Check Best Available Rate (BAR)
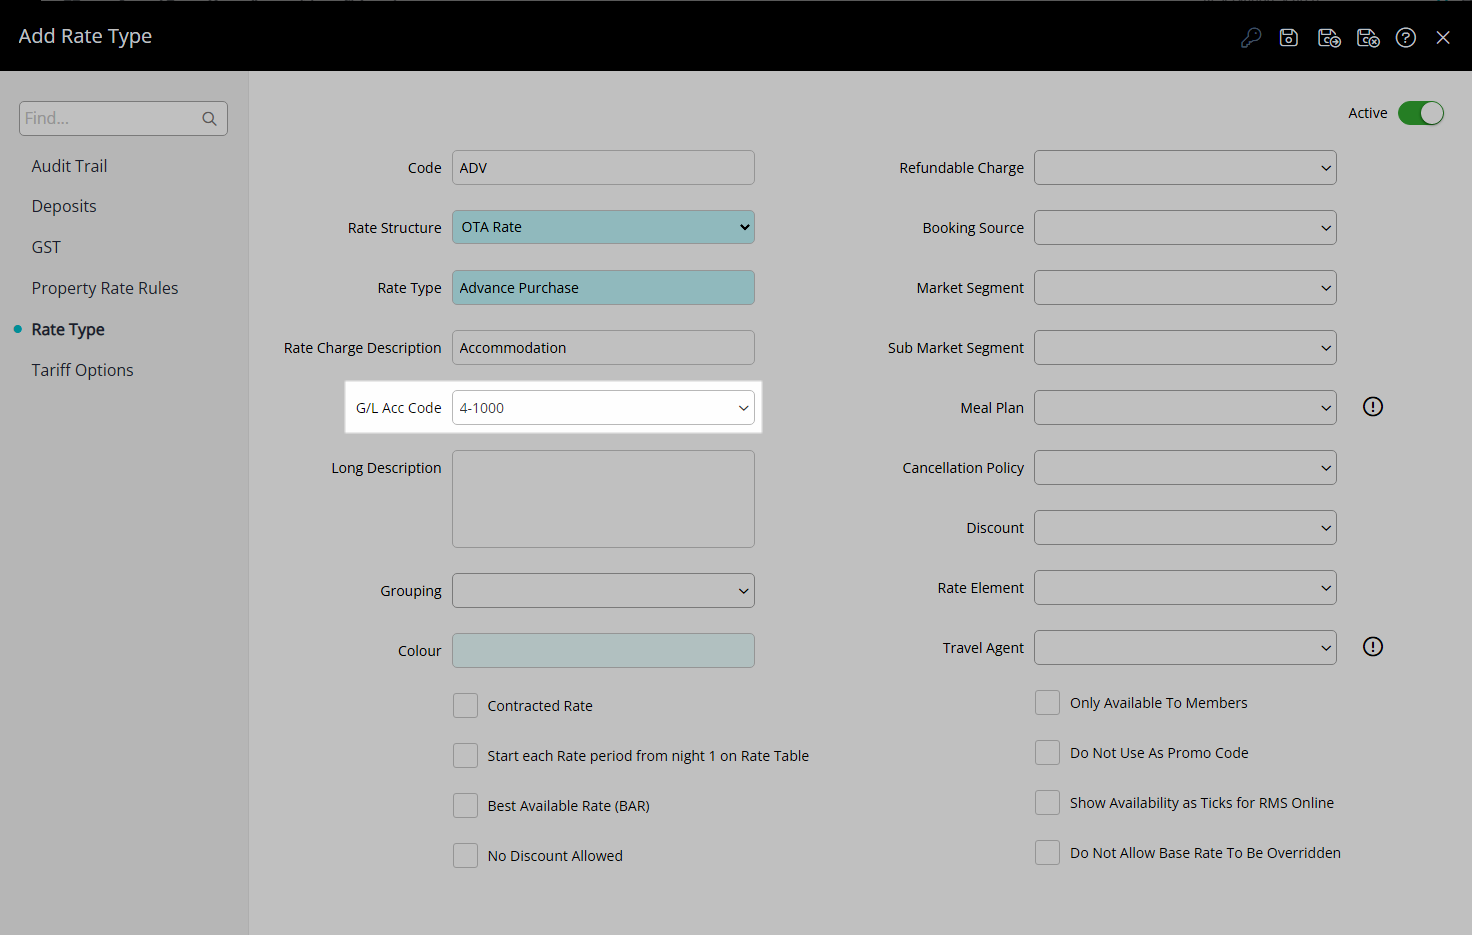 coord(465,806)
